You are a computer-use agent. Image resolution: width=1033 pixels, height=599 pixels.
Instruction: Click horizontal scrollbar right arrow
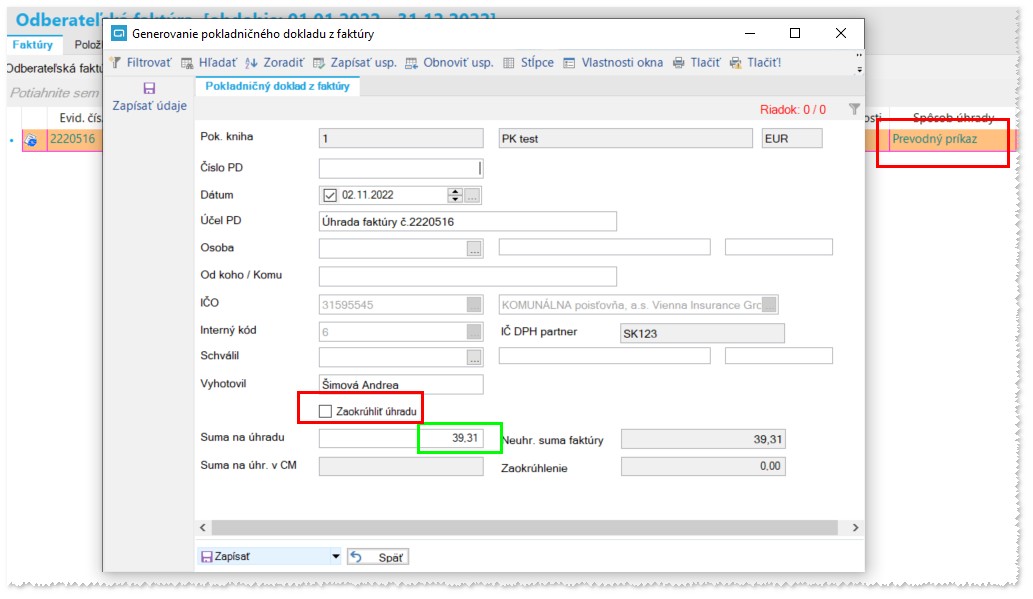coord(855,528)
